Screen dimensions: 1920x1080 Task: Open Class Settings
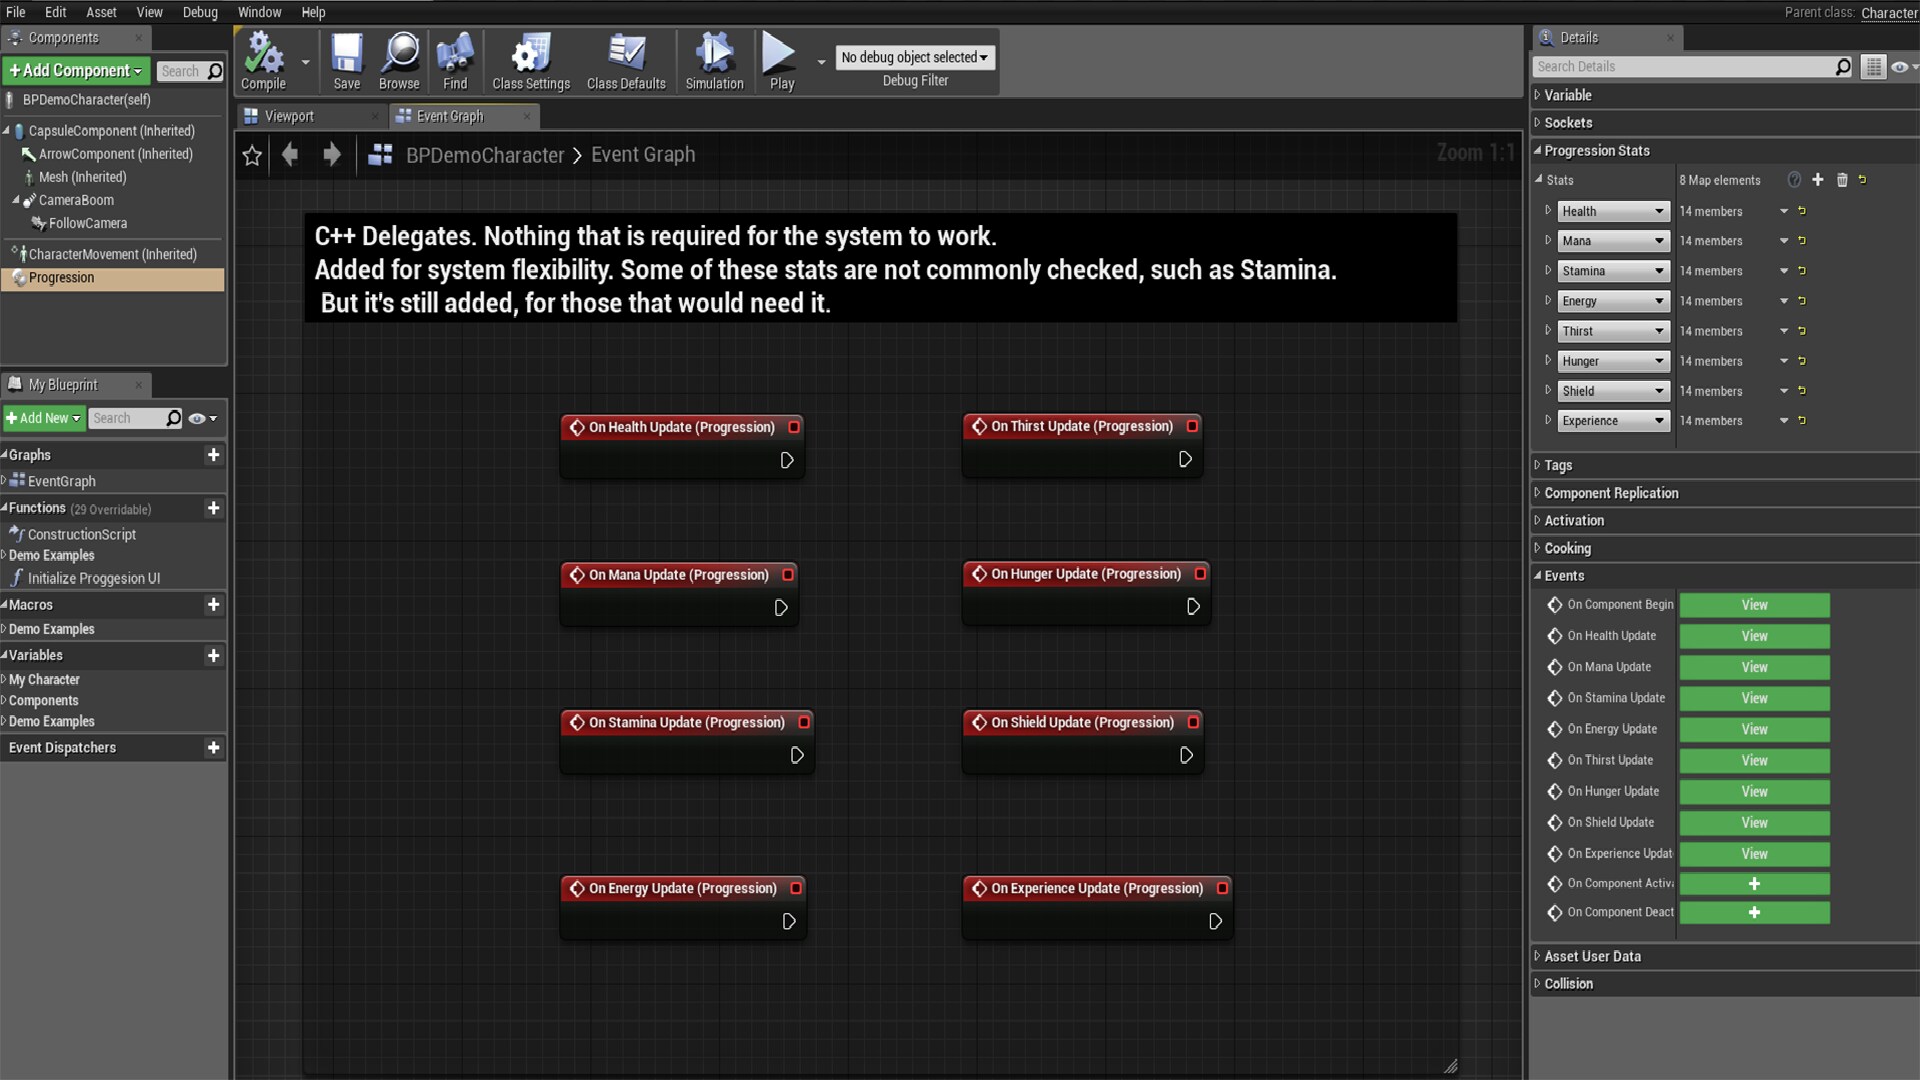click(530, 60)
